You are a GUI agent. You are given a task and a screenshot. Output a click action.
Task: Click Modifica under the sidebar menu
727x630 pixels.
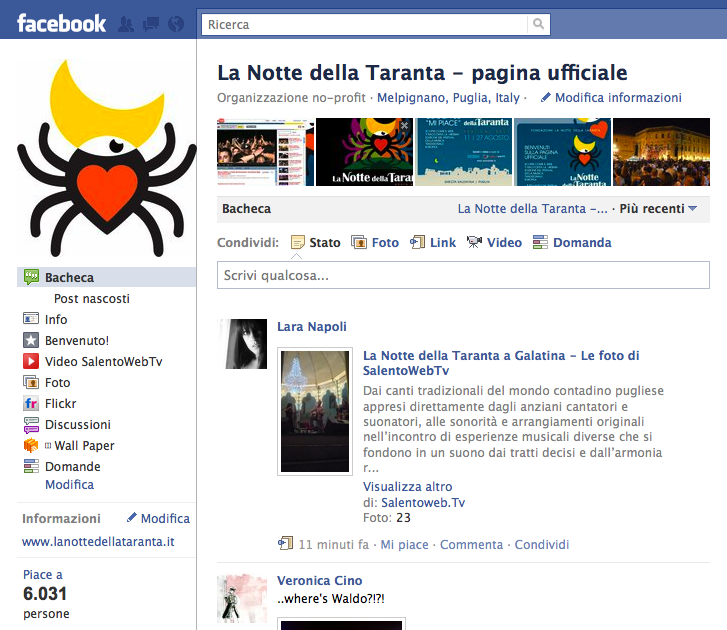click(x=70, y=485)
